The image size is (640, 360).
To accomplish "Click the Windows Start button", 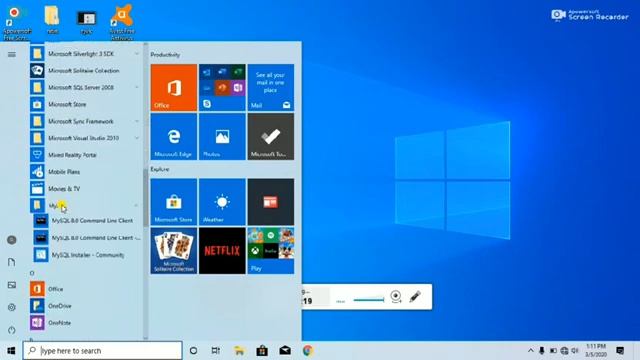I will click(x=11, y=351).
